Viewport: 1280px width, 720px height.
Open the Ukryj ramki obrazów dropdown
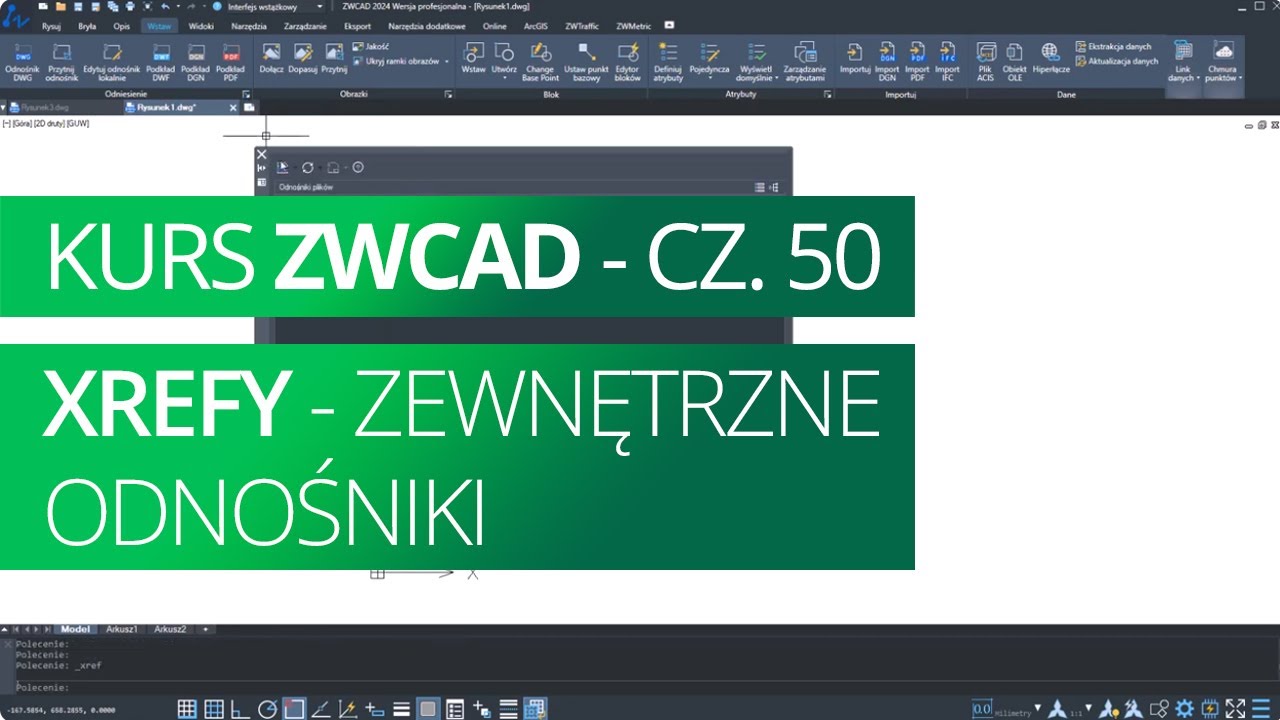447,61
